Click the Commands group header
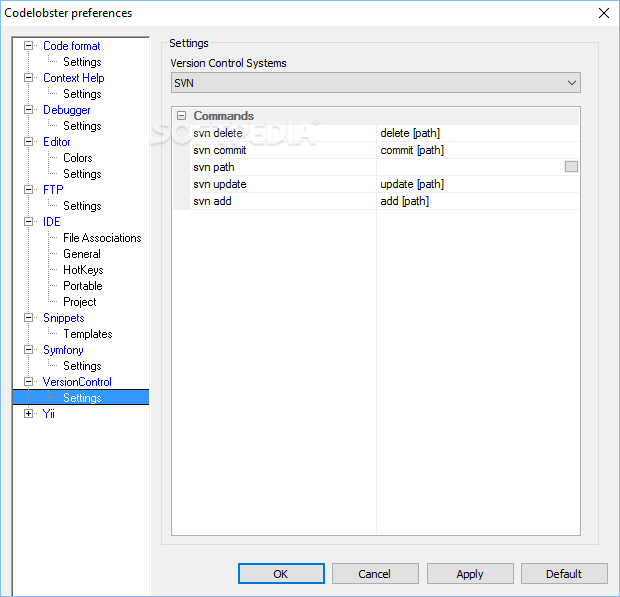 tap(223, 116)
